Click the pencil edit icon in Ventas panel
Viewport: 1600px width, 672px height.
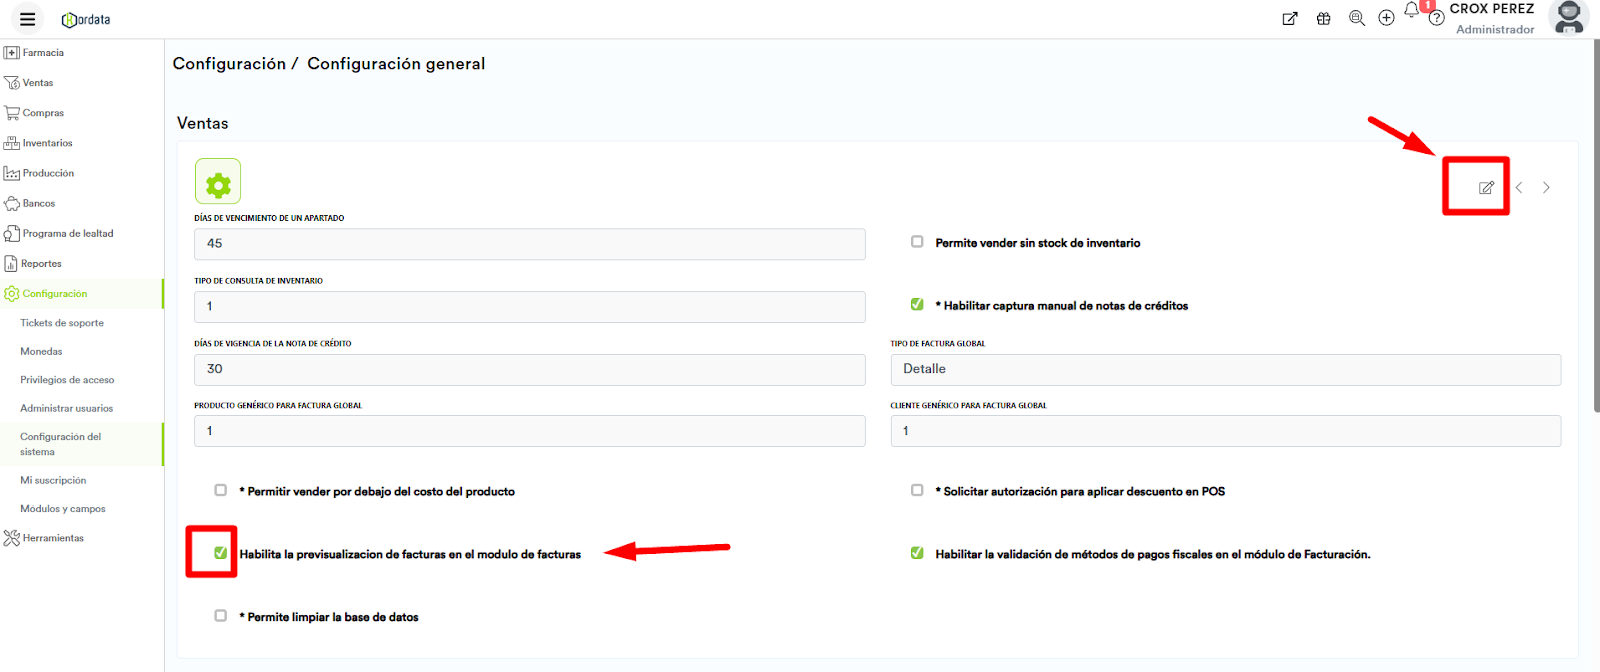1486,188
